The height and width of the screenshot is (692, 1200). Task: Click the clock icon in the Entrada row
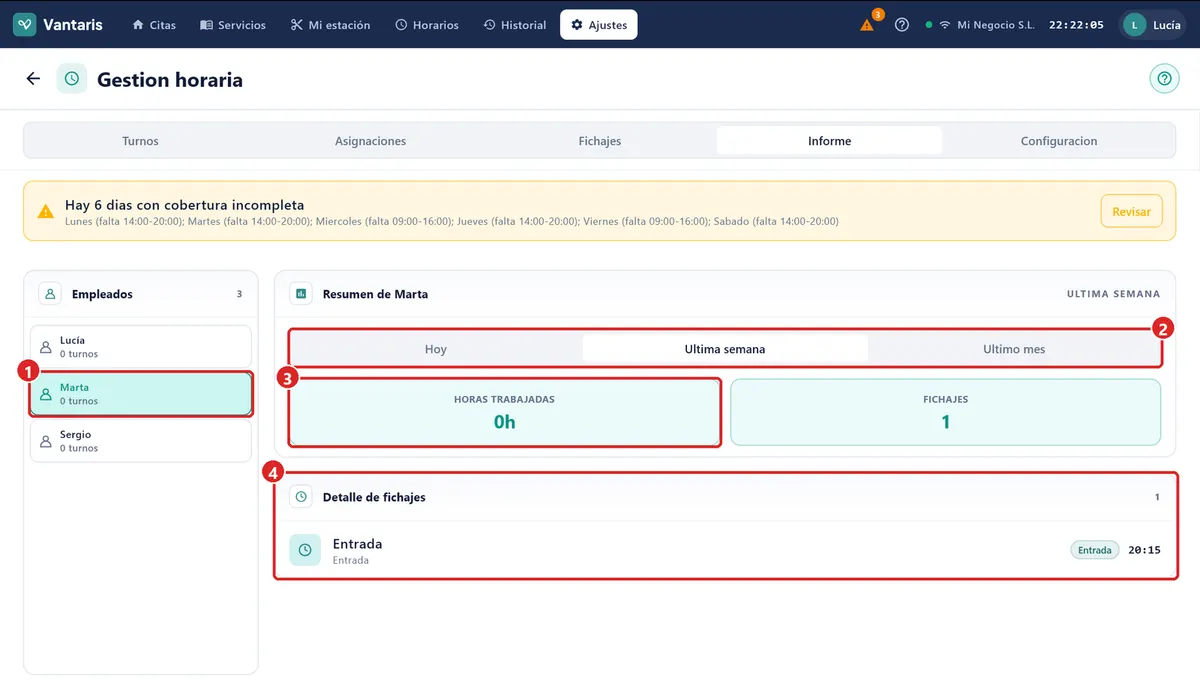(305, 550)
